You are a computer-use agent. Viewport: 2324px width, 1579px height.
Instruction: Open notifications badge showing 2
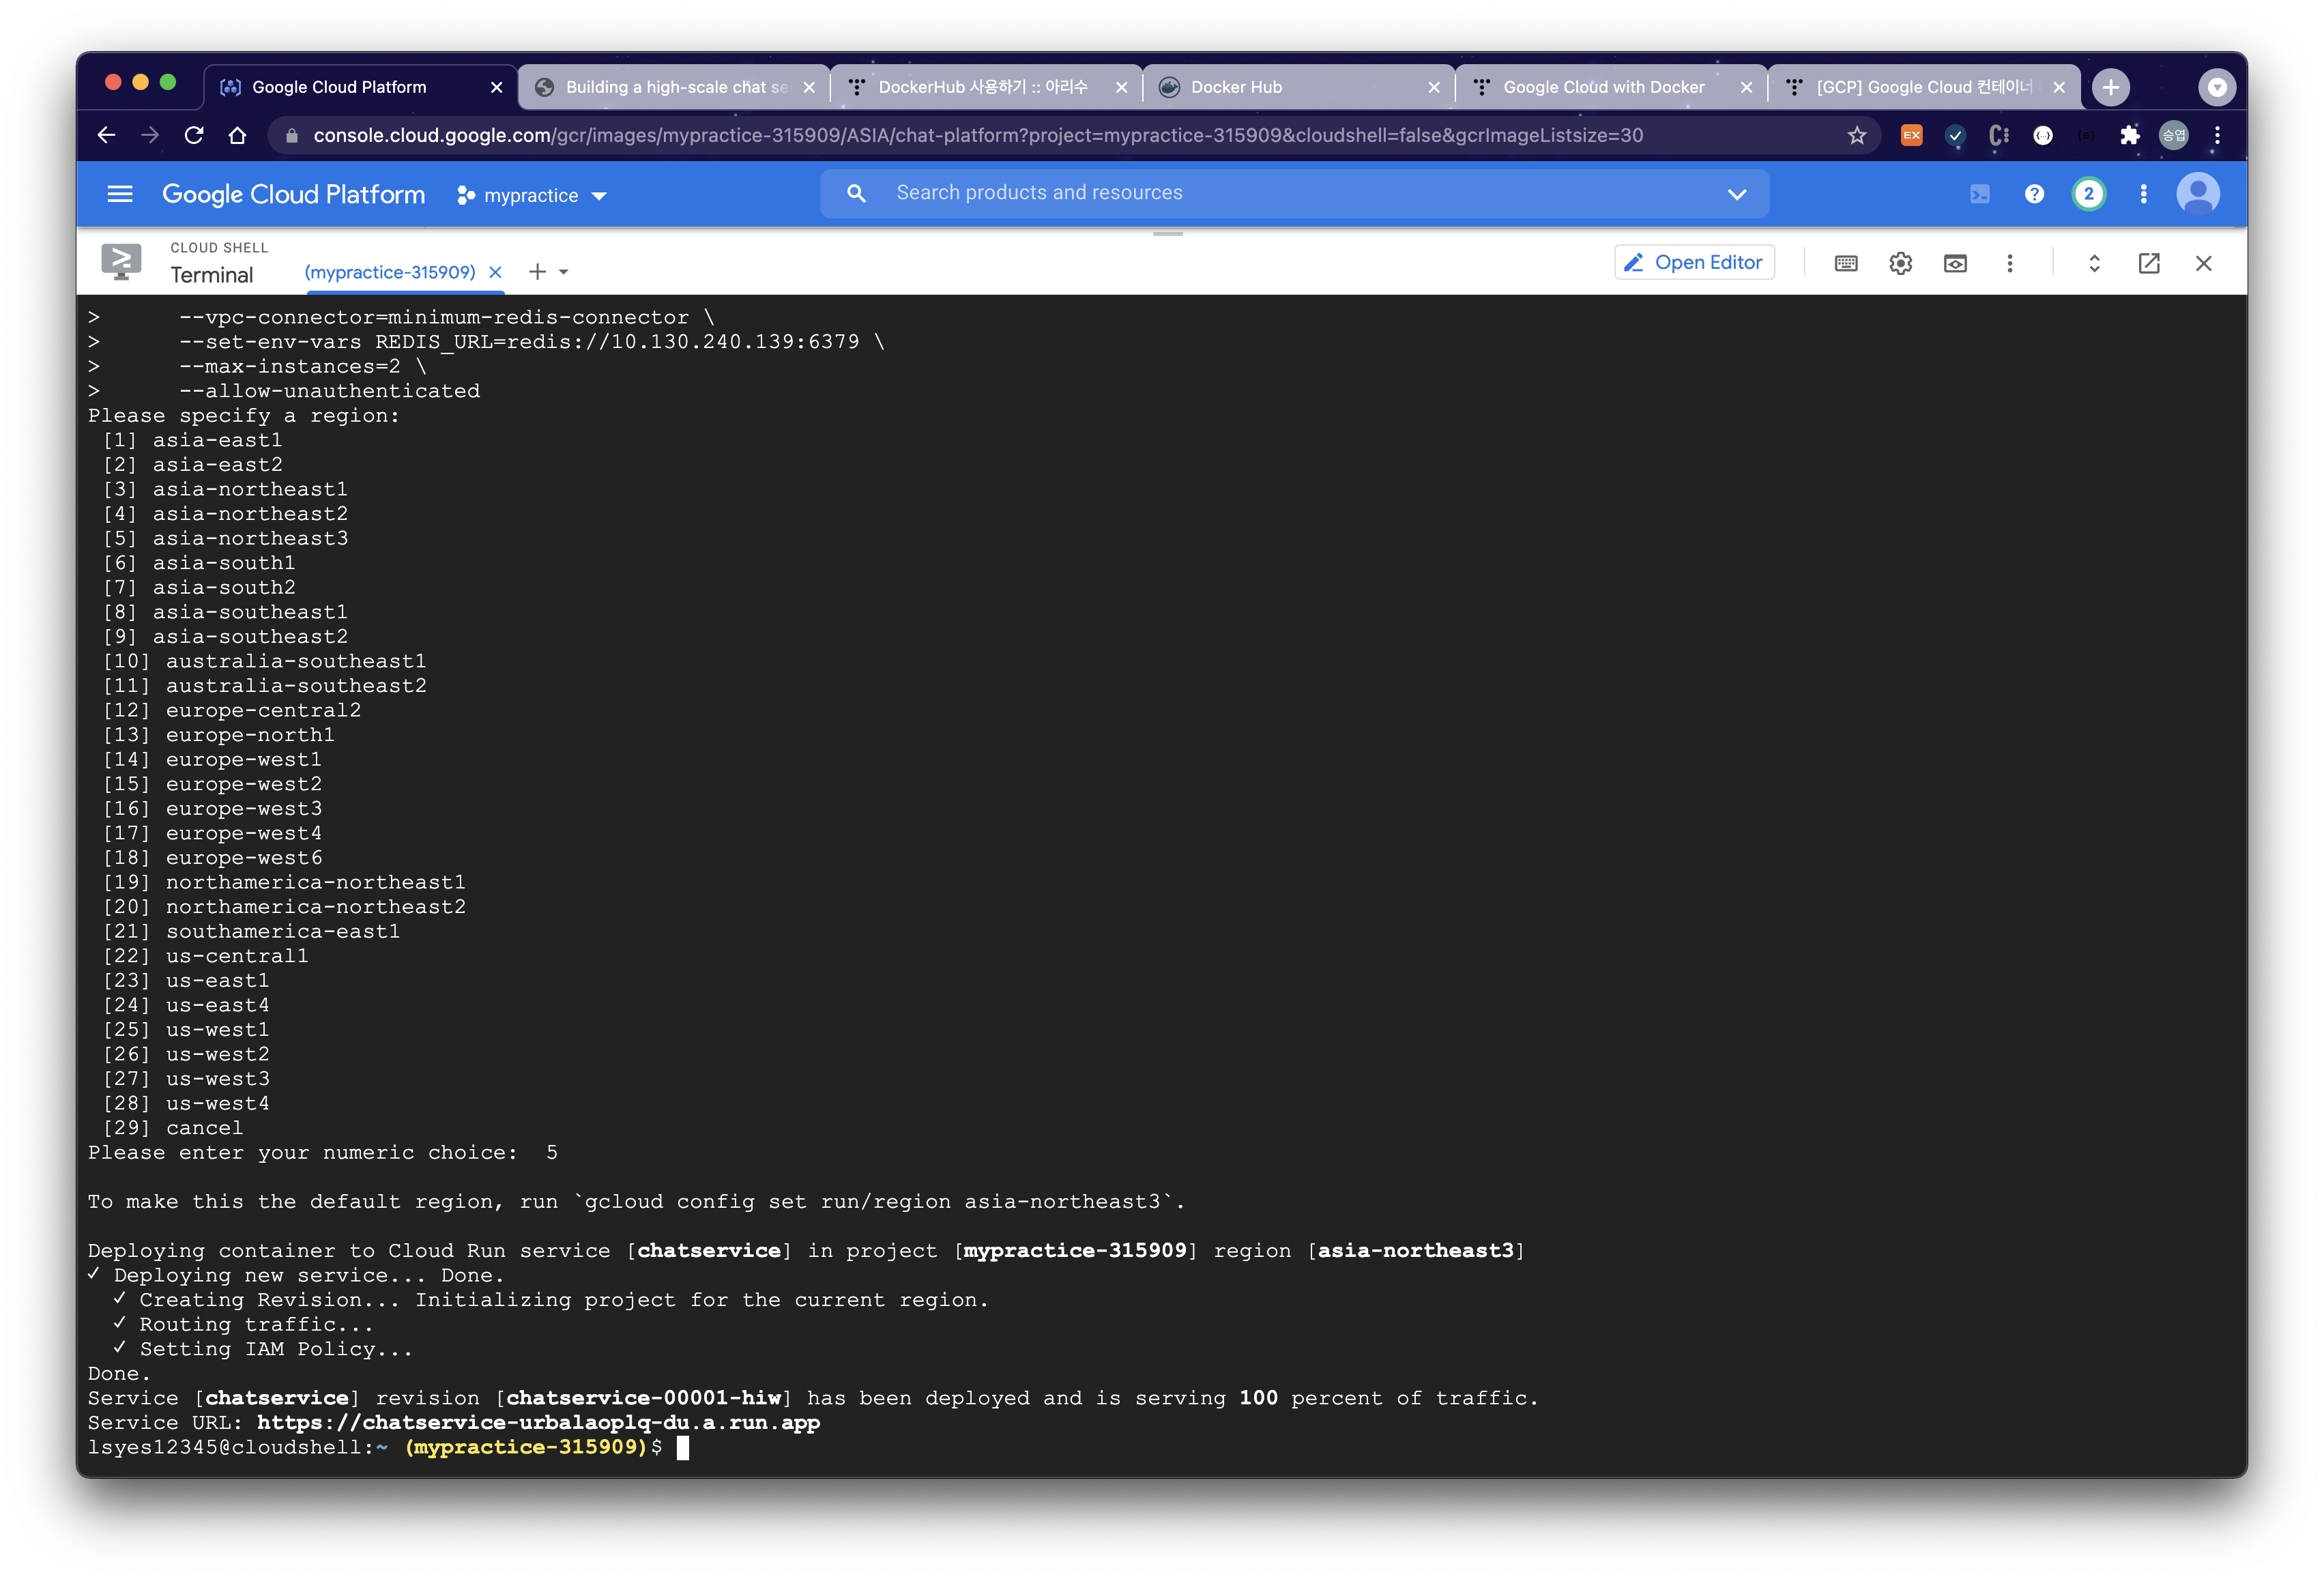point(2089,194)
